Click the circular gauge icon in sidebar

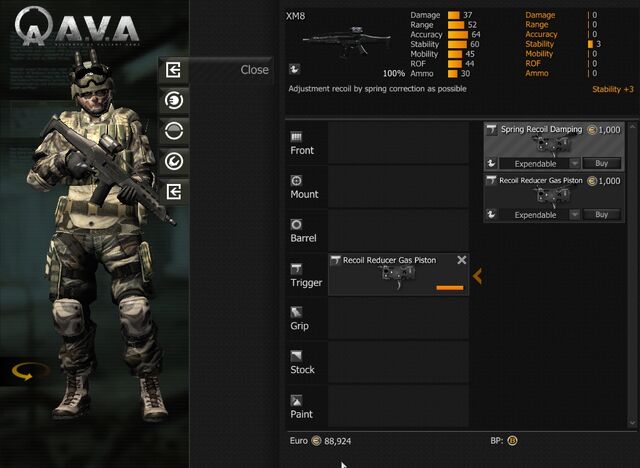pyautogui.click(x=174, y=162)
